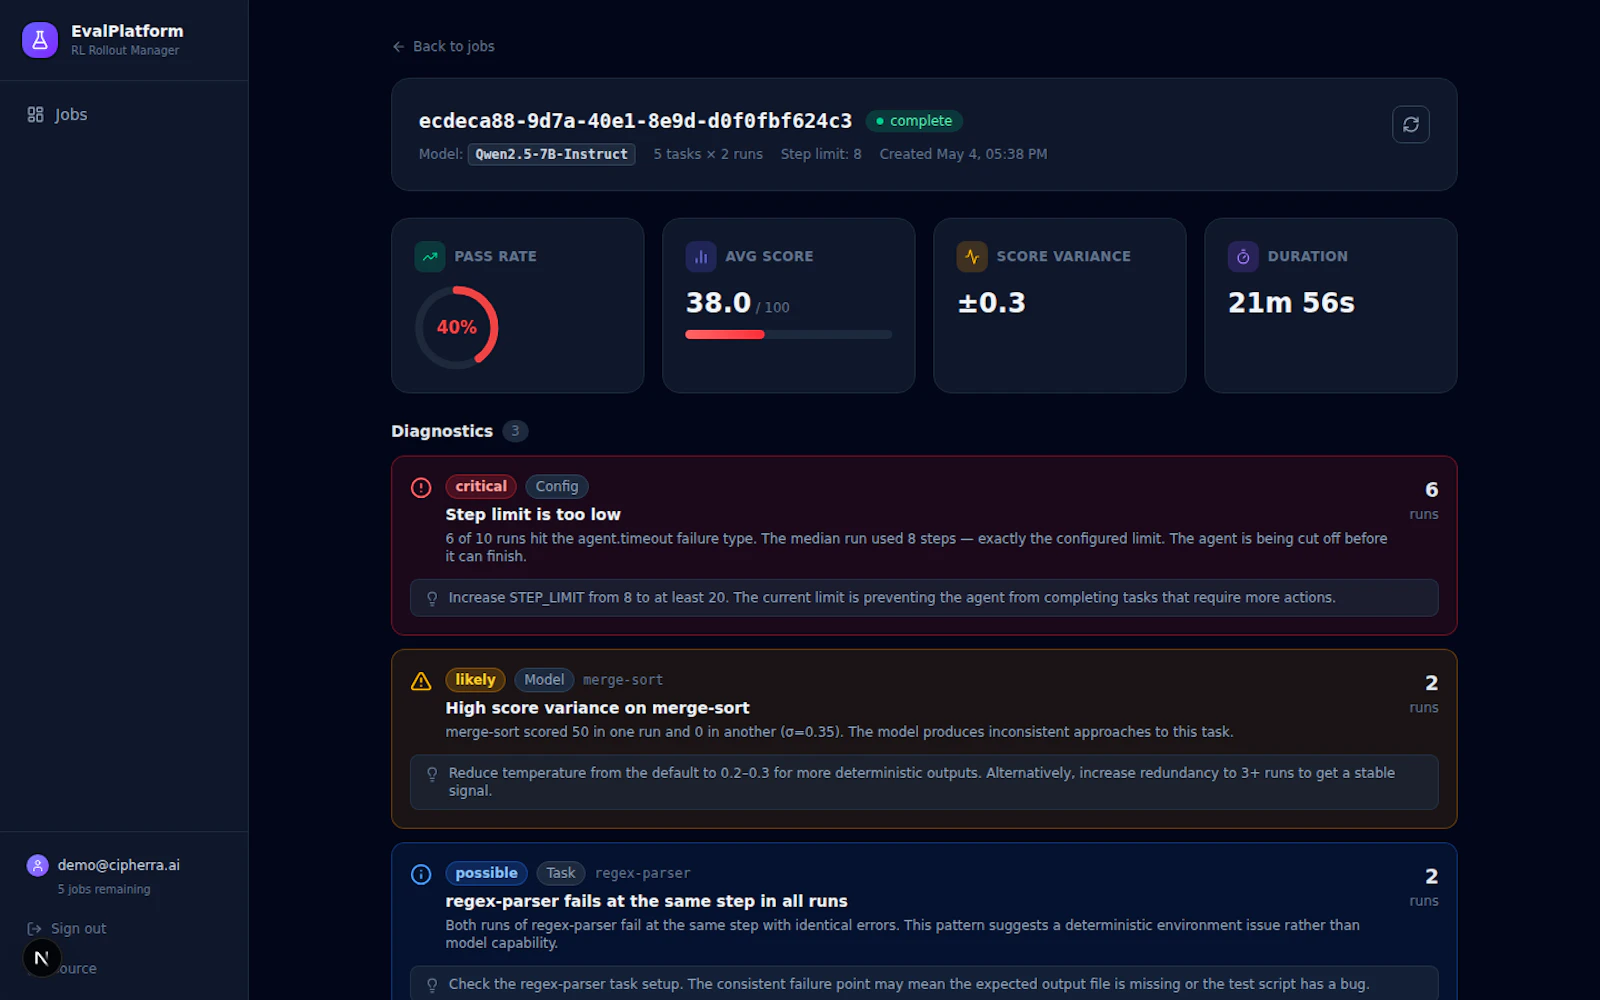The image size is (1600, 1000).
Task: Click the Created May 4, 05:38 PM timestamp
Action: tap(963, 154)
